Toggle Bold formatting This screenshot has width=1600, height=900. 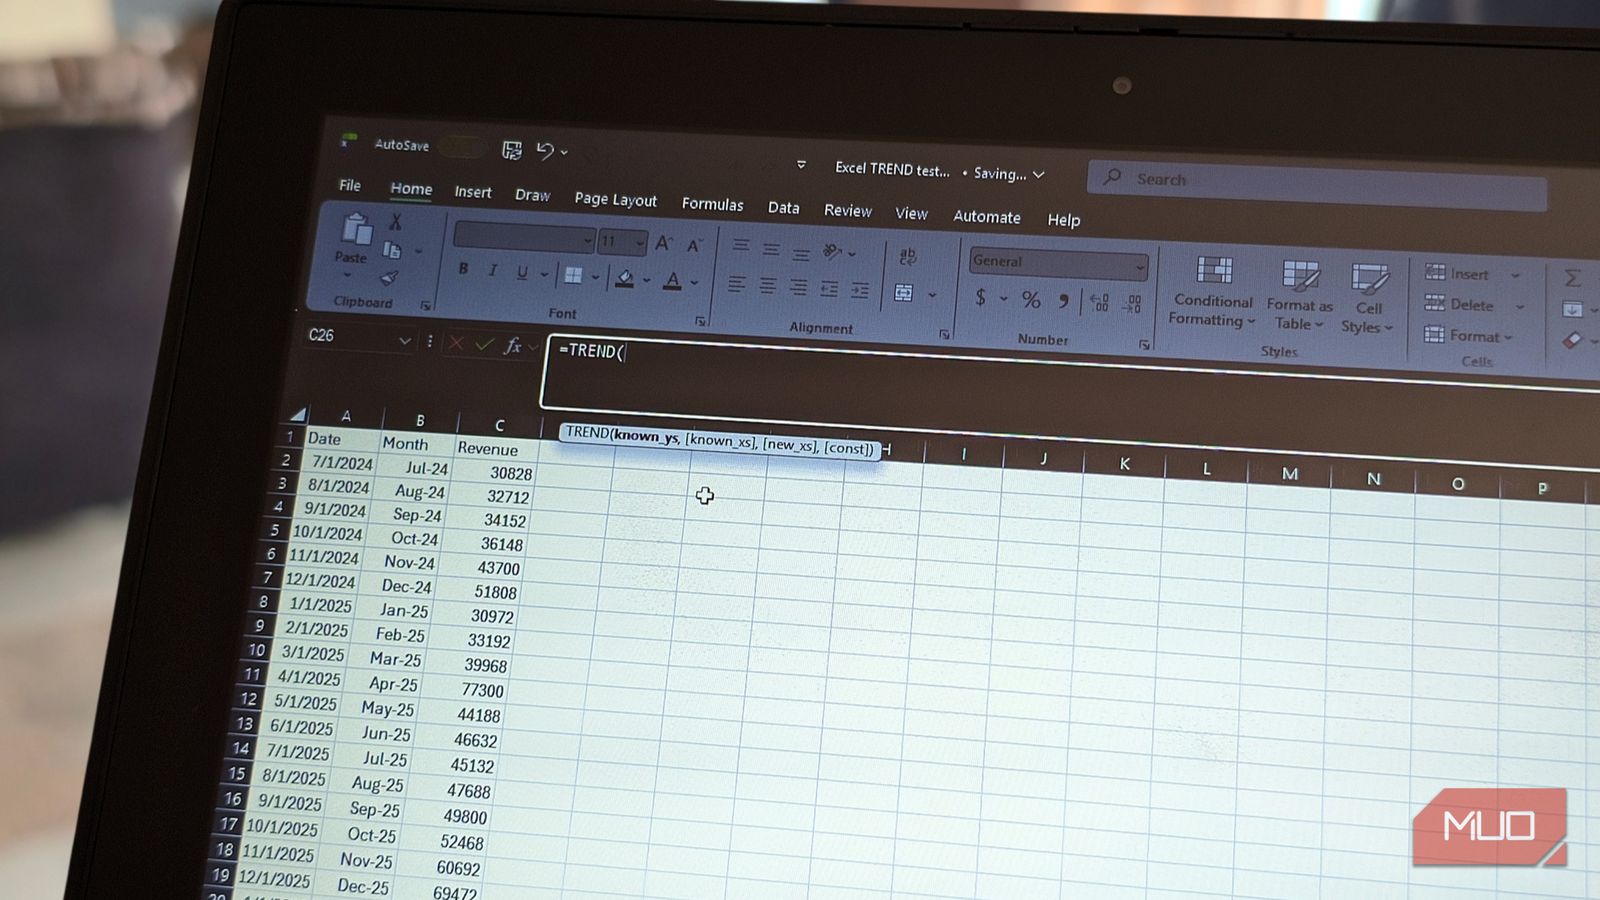[x=463, y=269]
